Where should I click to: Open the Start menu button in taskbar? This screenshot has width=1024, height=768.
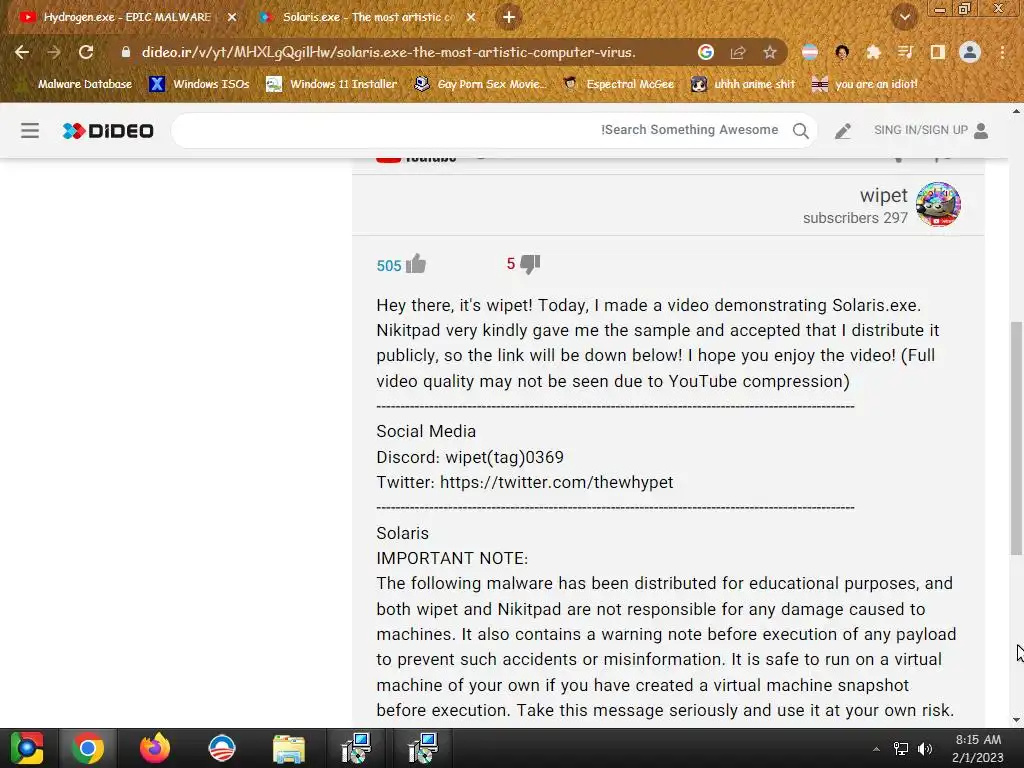[27, 748]
